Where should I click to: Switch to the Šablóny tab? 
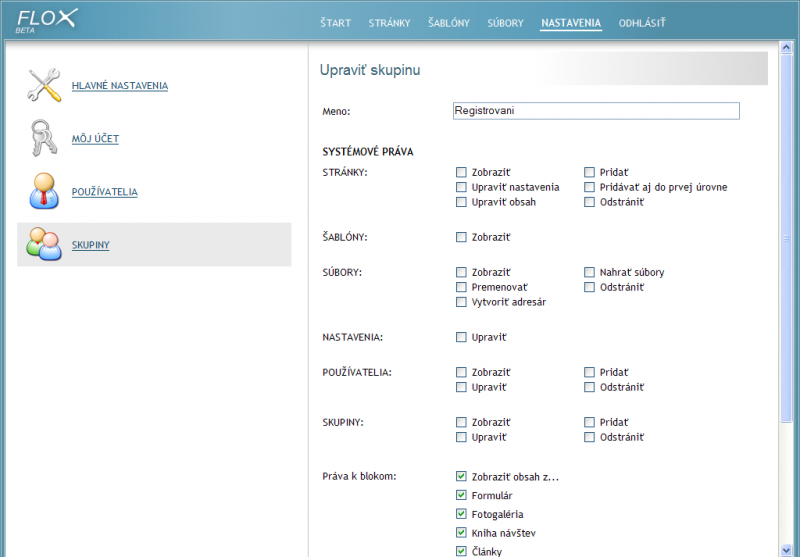click(448, 22)
